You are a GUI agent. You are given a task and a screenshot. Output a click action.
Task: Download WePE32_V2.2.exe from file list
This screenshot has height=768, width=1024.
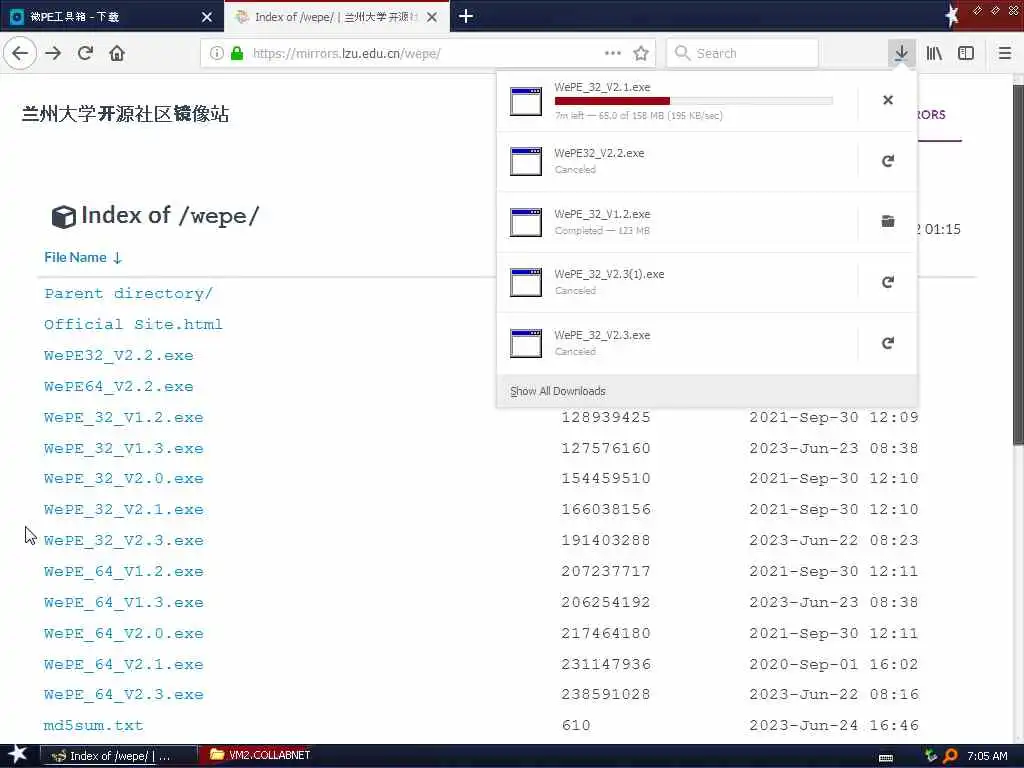(119, 355)
